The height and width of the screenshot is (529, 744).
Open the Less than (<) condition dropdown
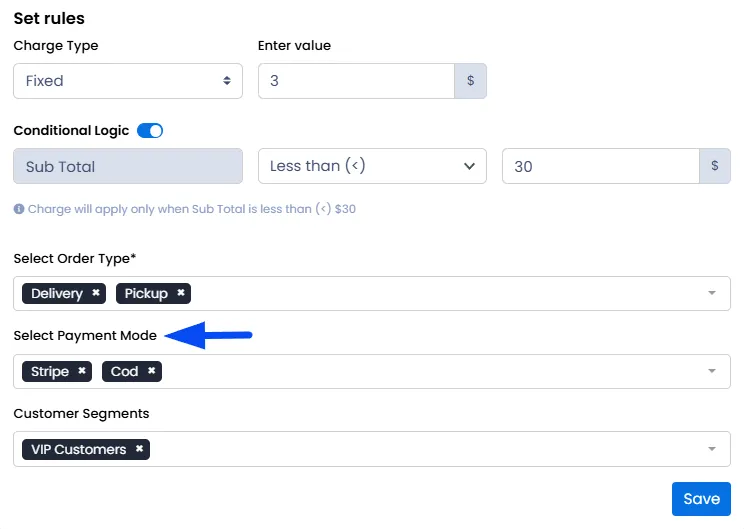[x=372, y=166]
